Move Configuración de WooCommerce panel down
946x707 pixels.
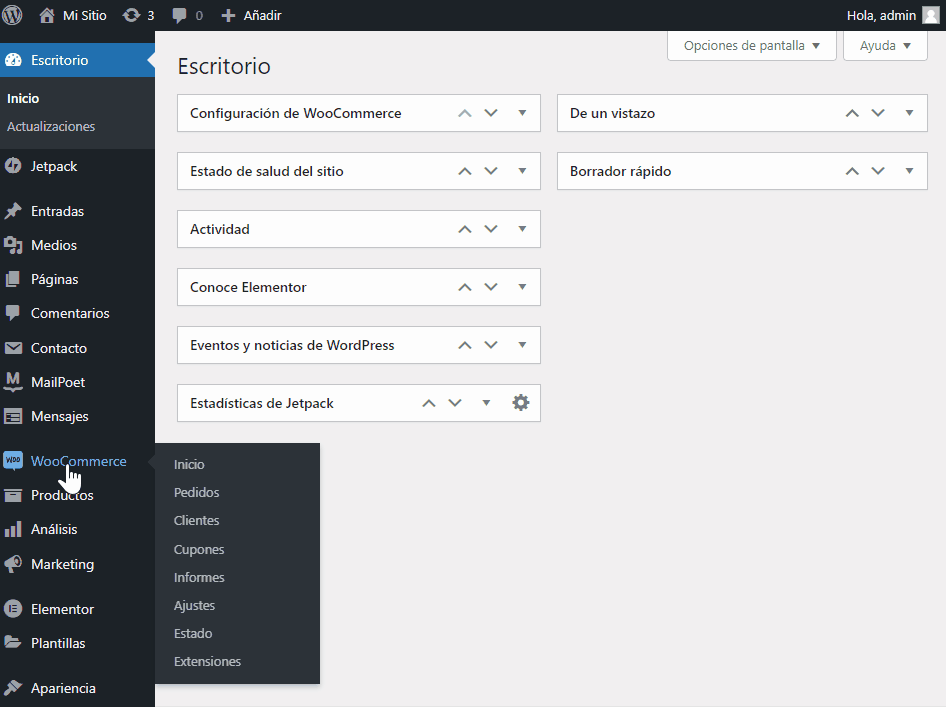click(491, 113)
